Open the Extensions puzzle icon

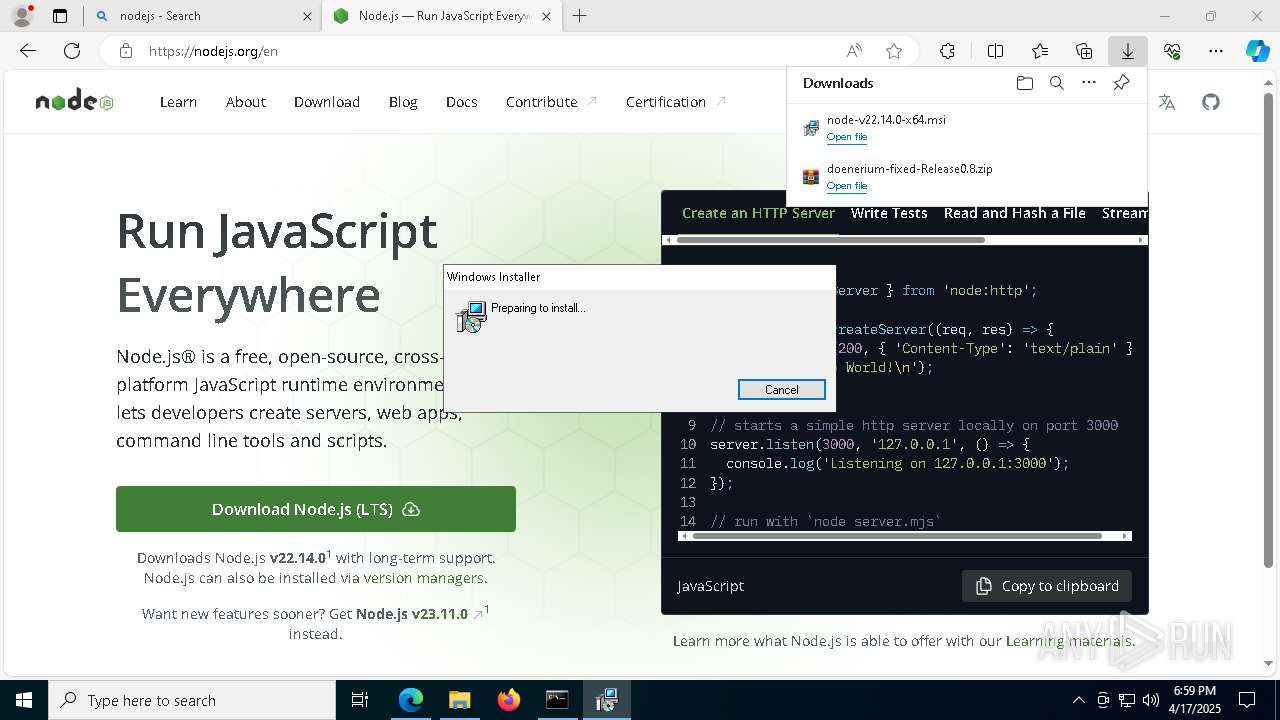coord(947,51)
